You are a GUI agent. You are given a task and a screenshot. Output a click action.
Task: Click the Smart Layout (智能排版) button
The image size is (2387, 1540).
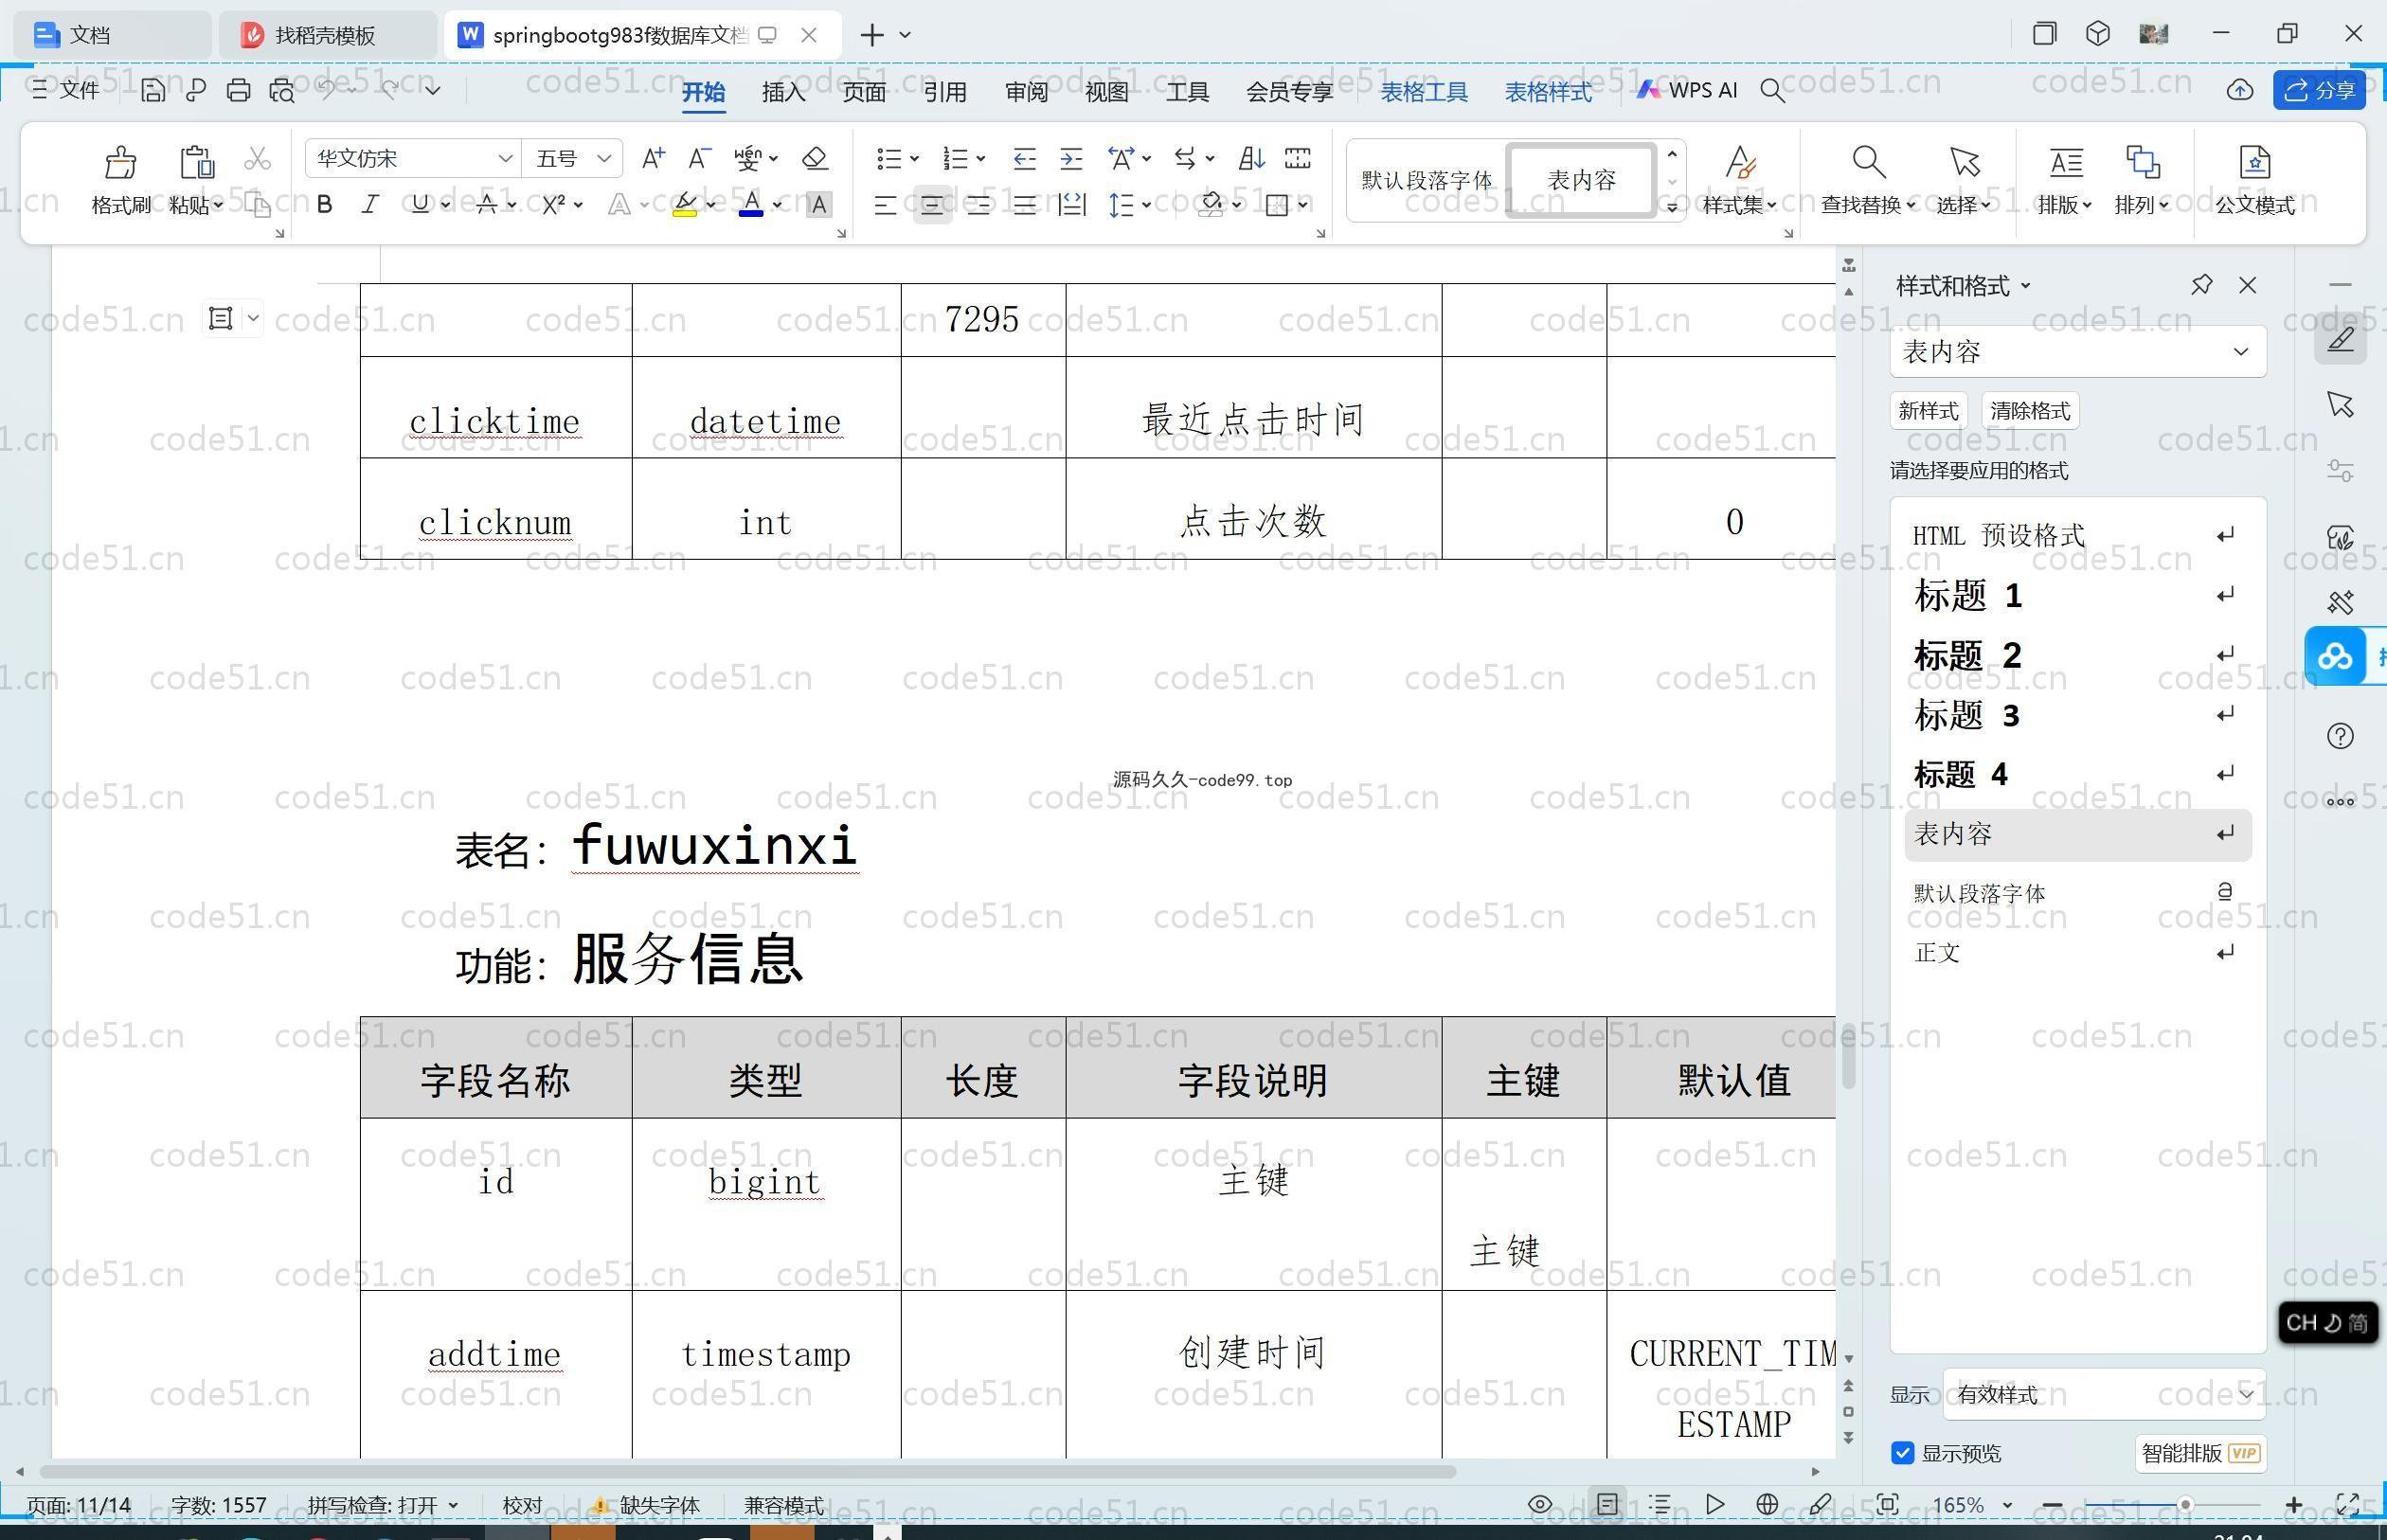[x=2201, y=1452]
